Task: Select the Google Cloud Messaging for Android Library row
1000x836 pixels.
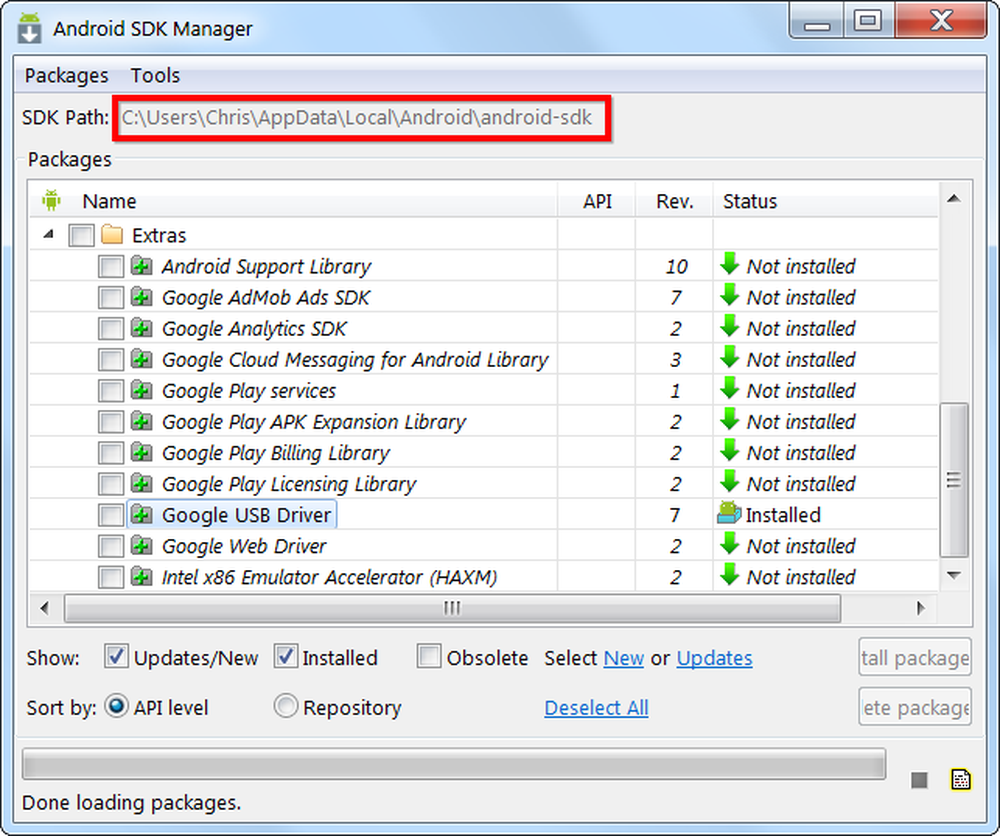Action: [x=485, y=359]
